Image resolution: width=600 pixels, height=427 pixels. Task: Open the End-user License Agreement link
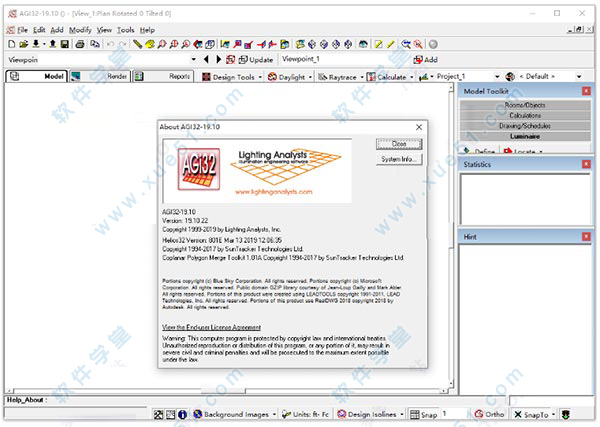point(219,327)
